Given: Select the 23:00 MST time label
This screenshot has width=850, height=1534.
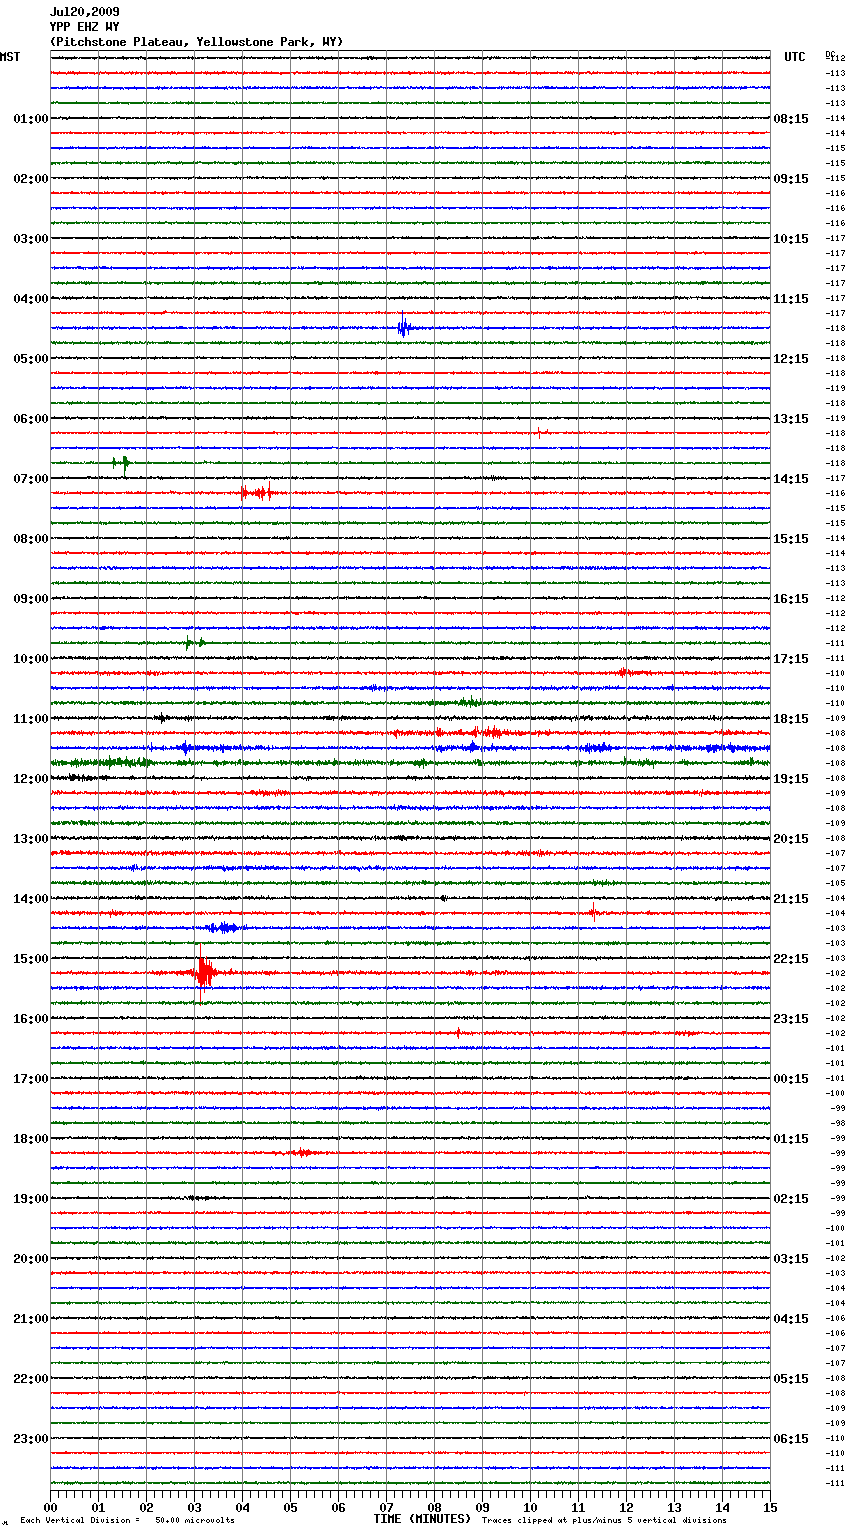Looking at the screenshot, I should click(30, 1439).
